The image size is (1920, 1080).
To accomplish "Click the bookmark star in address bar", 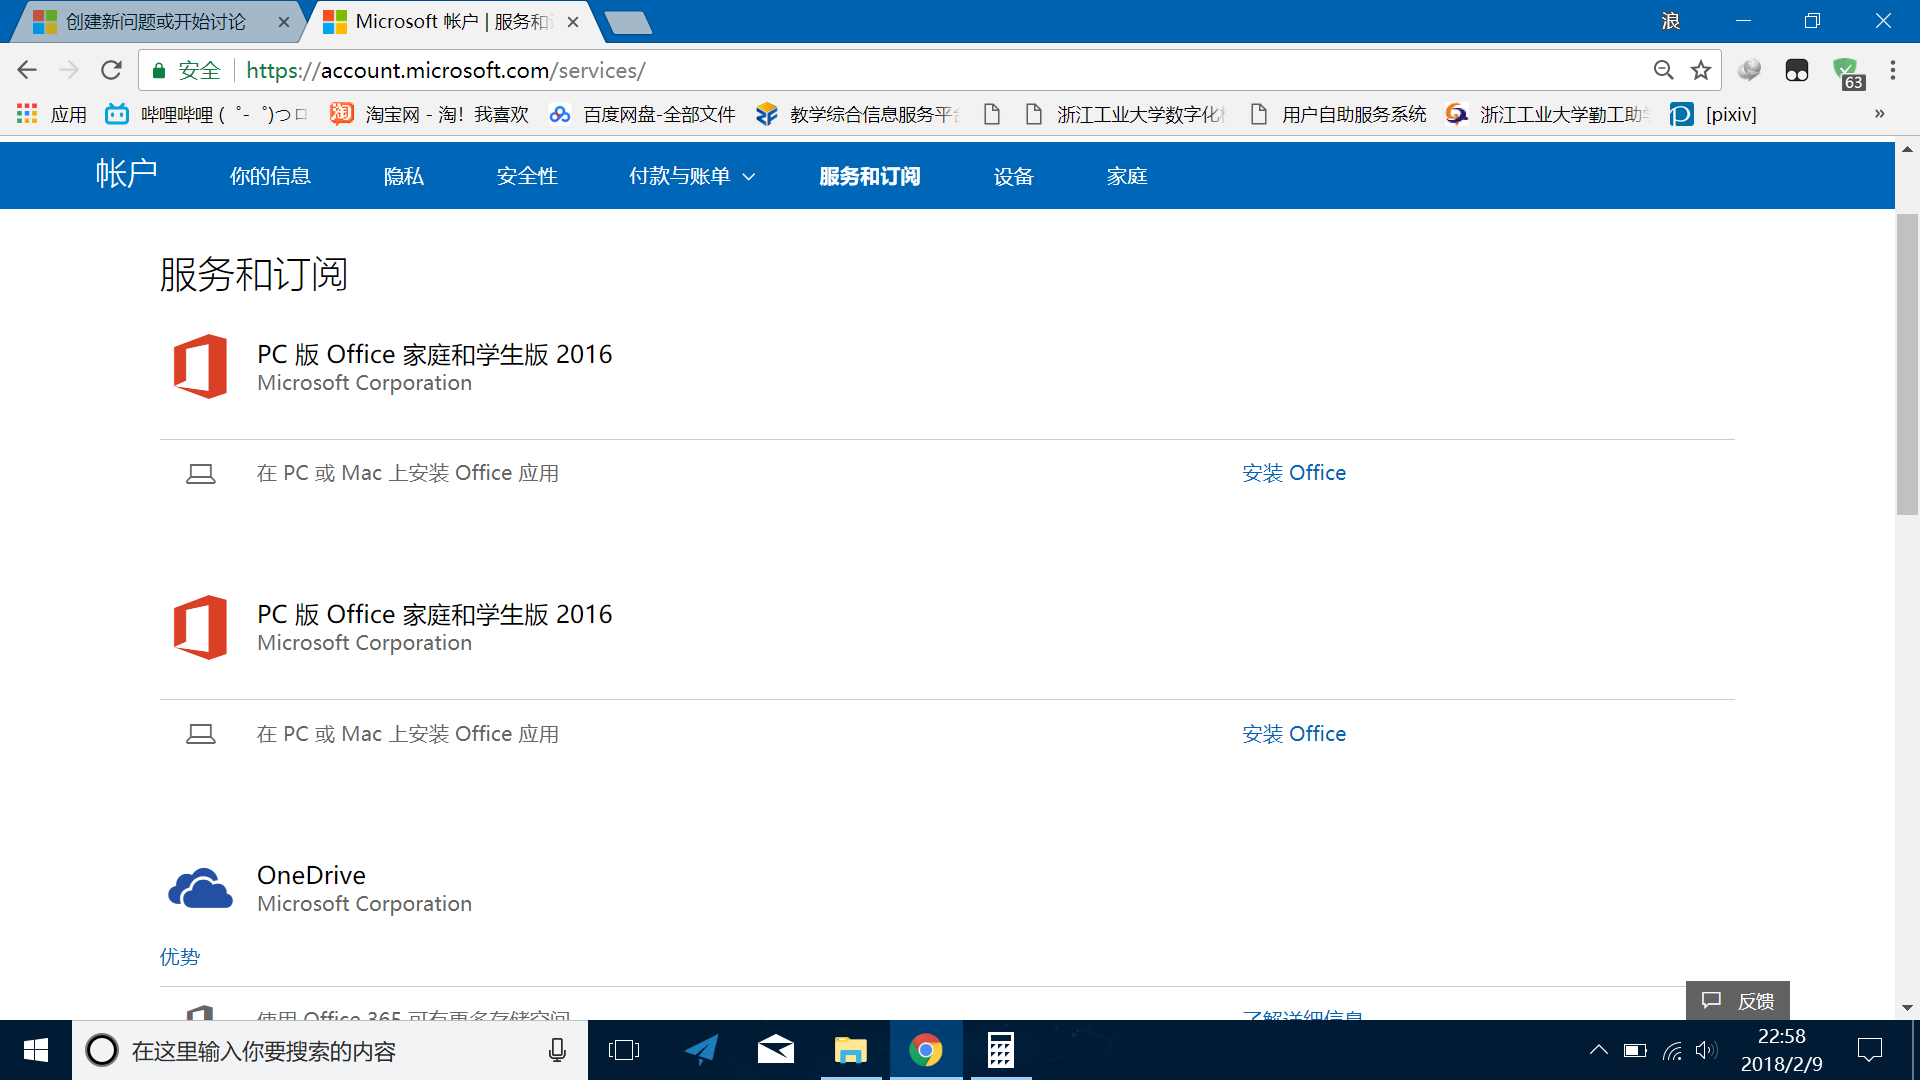I will 1701,70.
